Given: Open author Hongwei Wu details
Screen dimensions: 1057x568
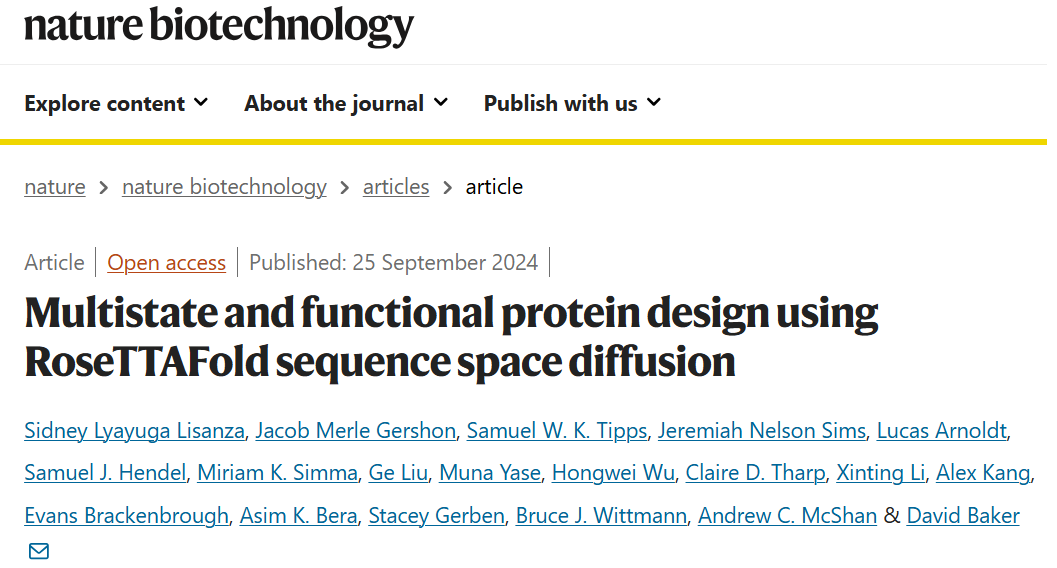Looking at the screenshot, I should pyautogui.click(x=613, y=473).
